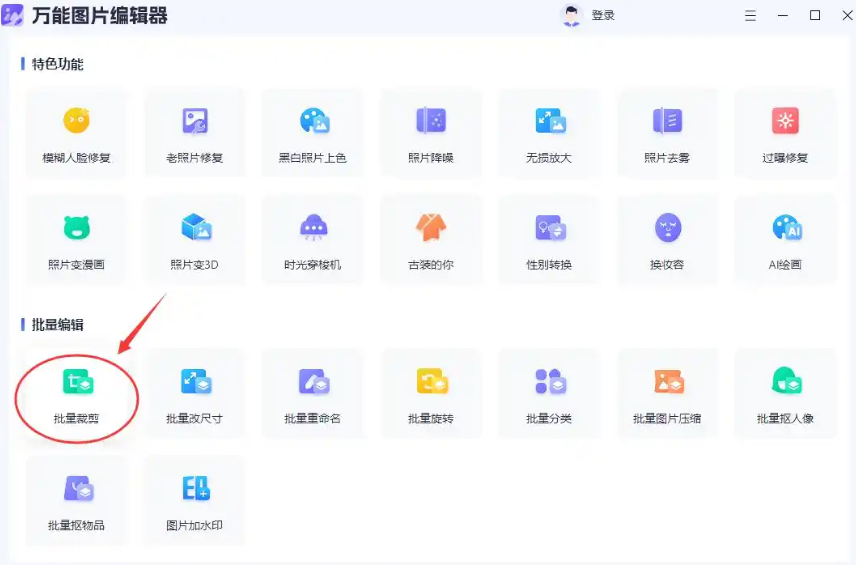Launch the 时光穿梭机 feature

coord(313,241)
